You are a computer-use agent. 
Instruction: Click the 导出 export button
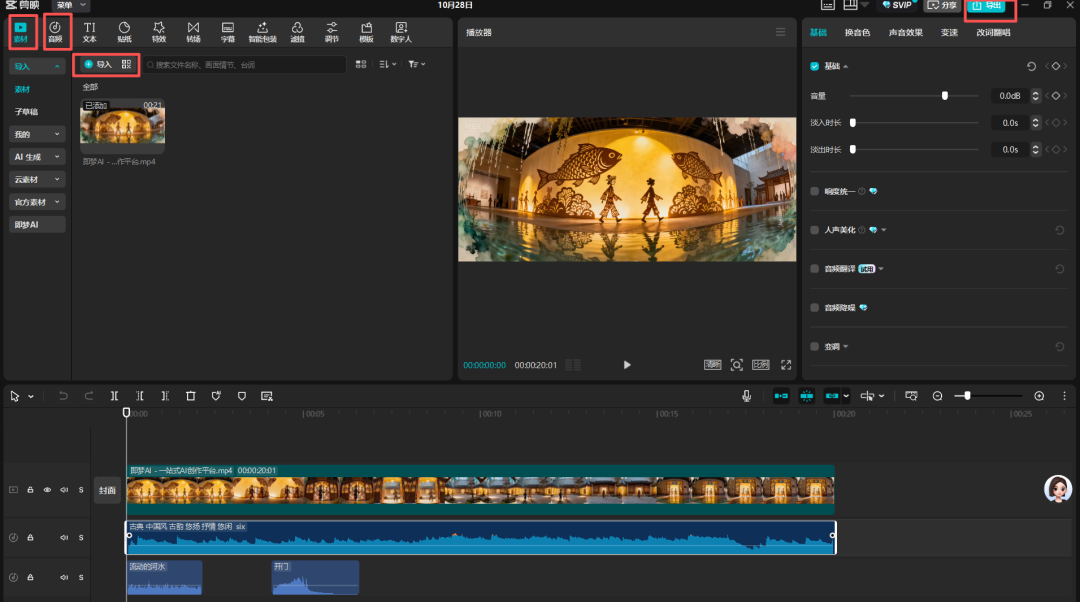click(988, 7)
